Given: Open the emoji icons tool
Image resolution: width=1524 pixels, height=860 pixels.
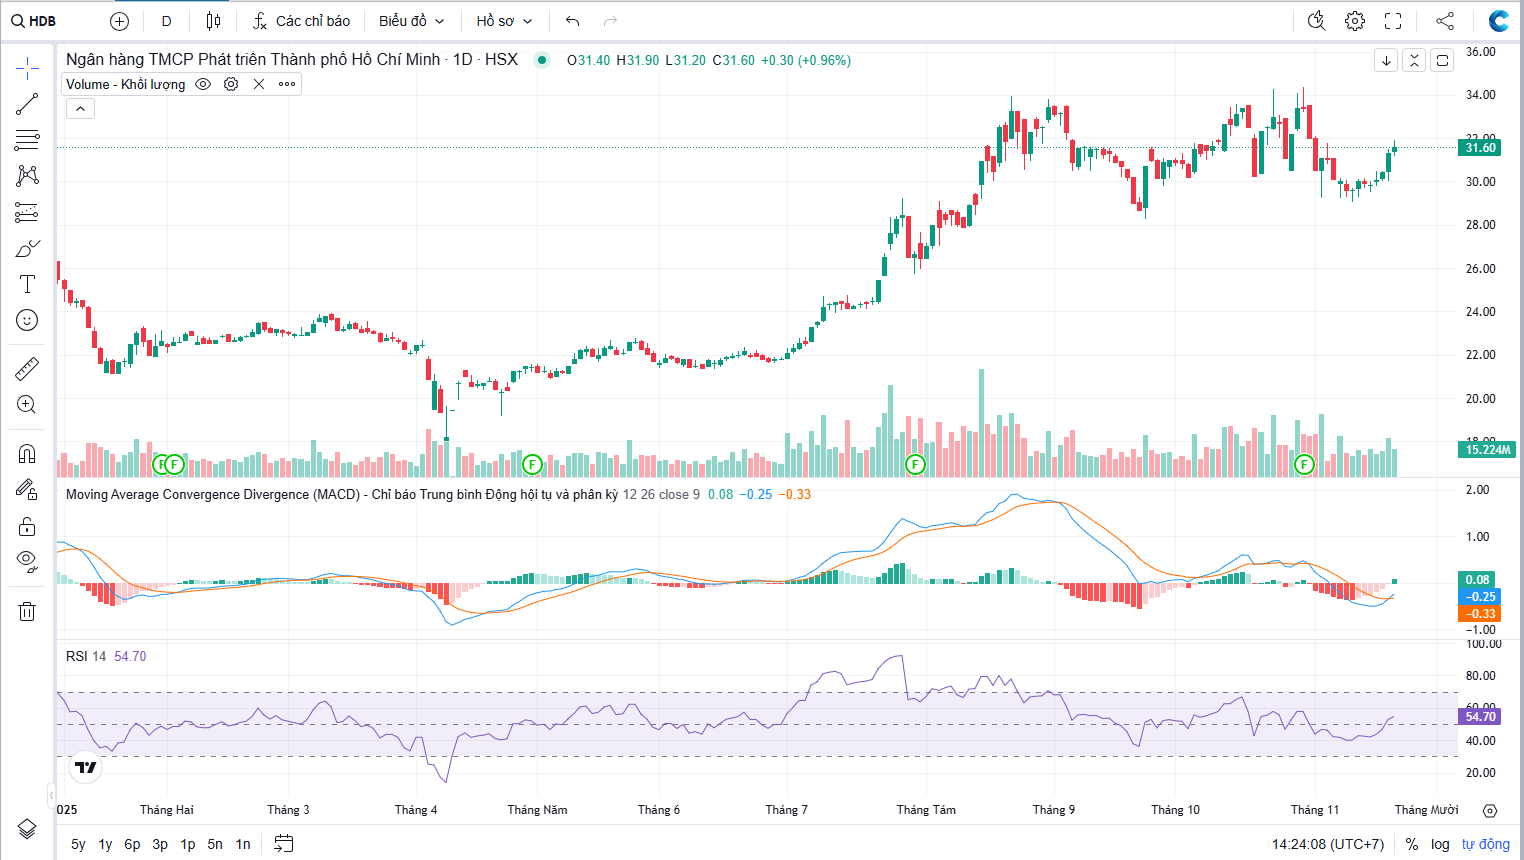Looking at the screenshot, I should coord(27,320).
